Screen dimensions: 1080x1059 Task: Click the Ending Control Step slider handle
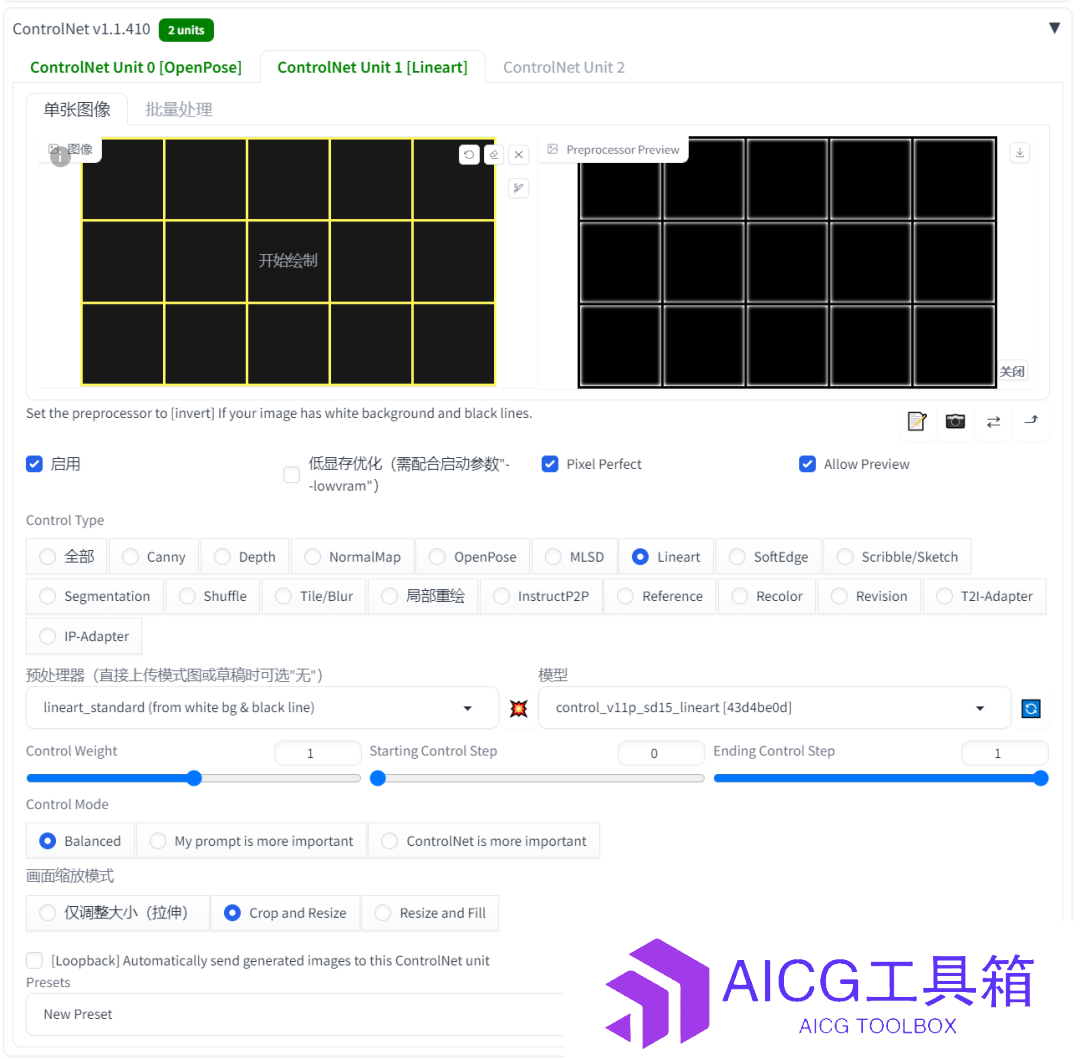tap(1041, 778)
